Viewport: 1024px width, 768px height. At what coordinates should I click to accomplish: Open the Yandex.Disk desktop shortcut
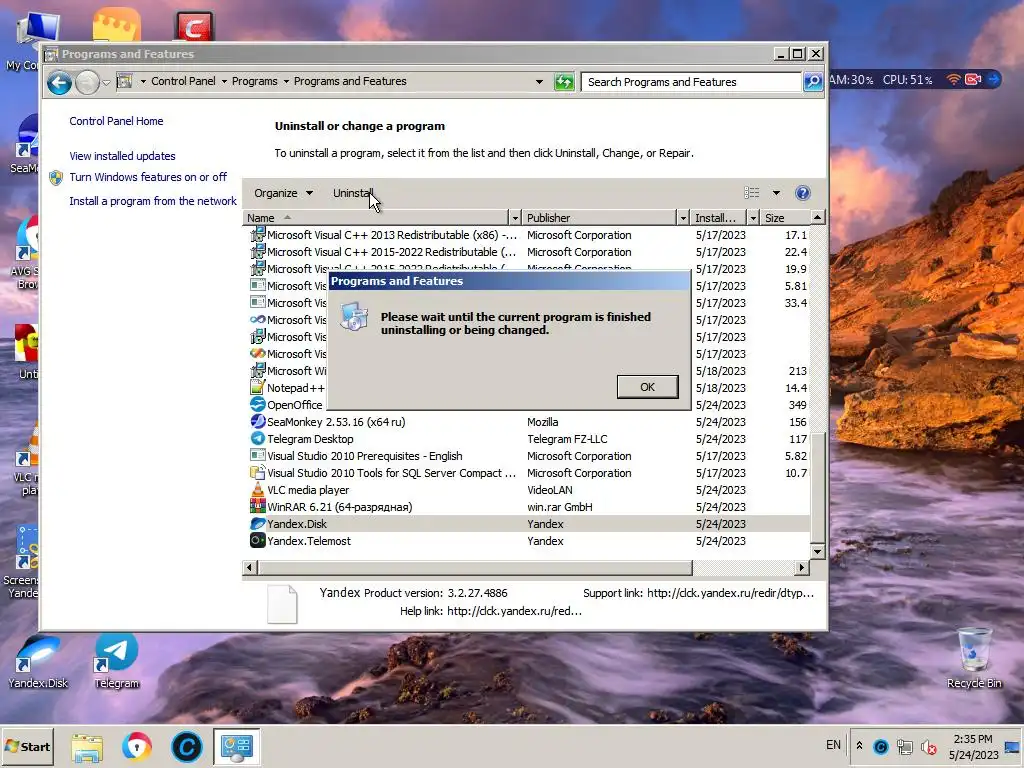[37, 661]
